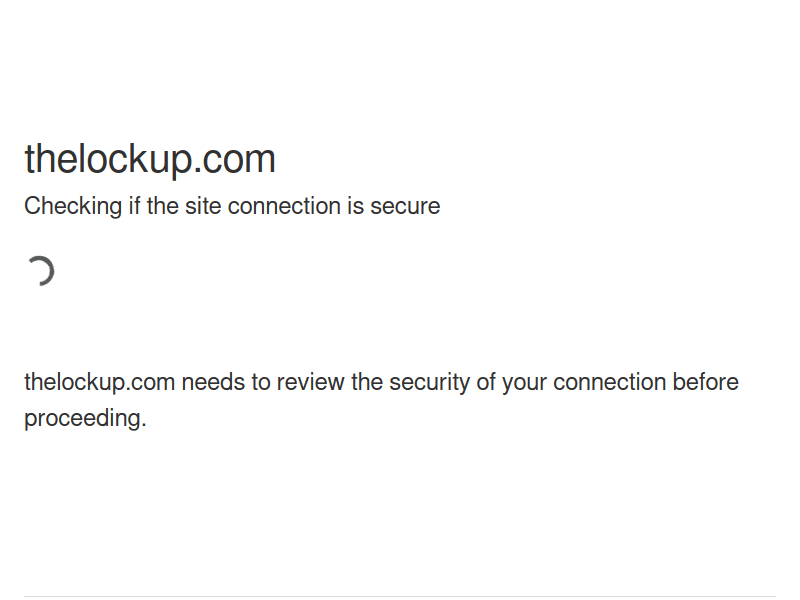Click the "Checking if the site connection" subtitle
The width and height of the screenshot is (800, 600).
[232, 207]
